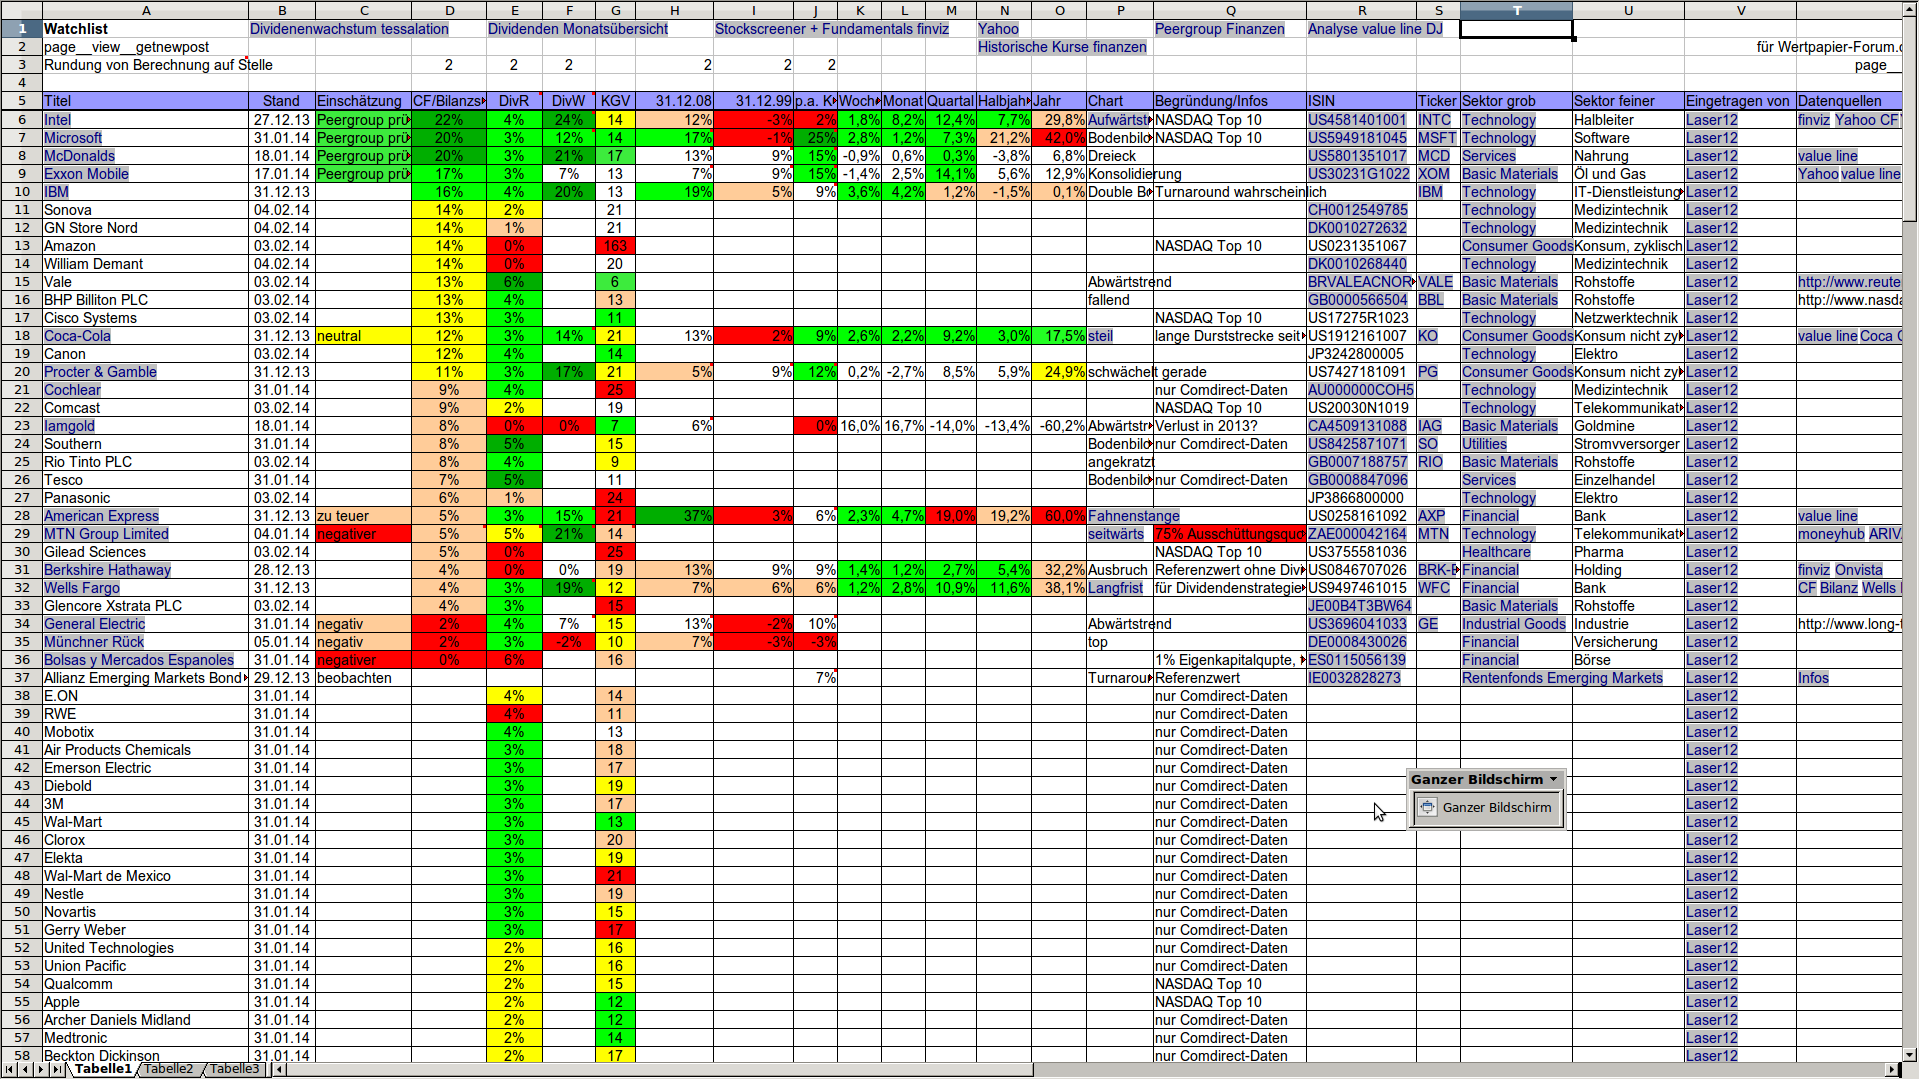The image size is (1920, 1080).
Task: Select column header T
Action: 1516,10
